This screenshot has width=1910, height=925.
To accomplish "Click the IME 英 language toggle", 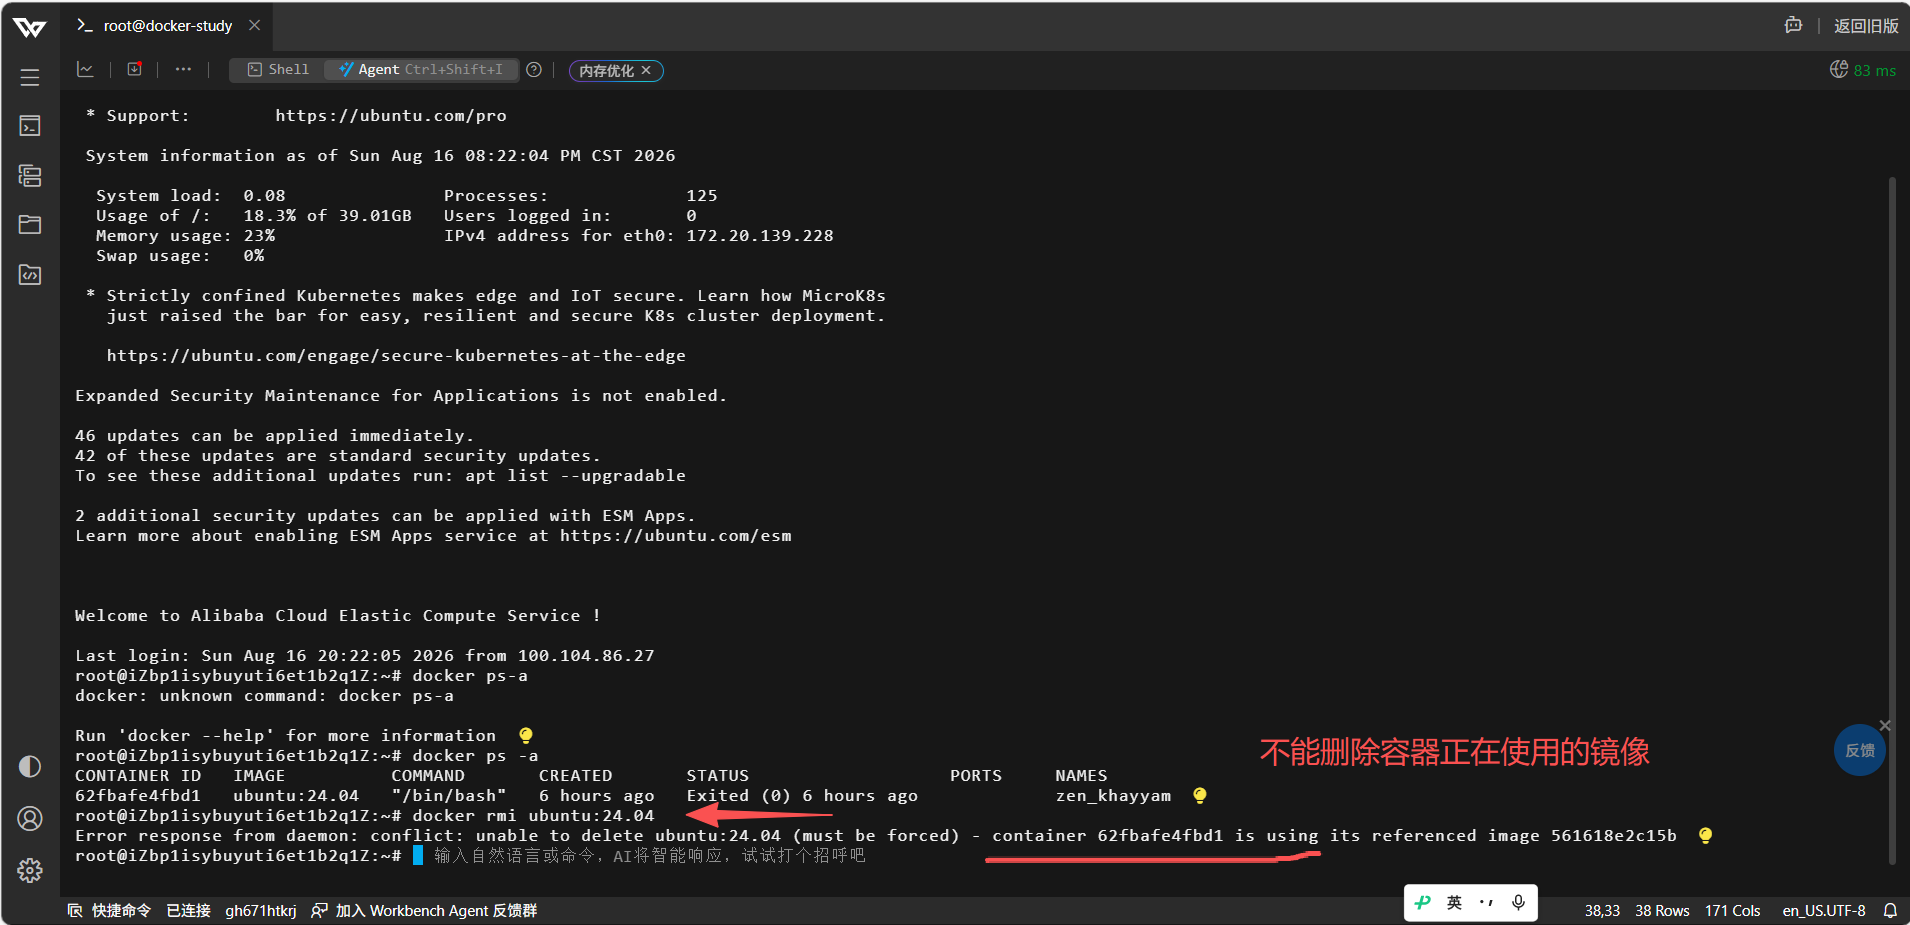I will (1454, 902).
